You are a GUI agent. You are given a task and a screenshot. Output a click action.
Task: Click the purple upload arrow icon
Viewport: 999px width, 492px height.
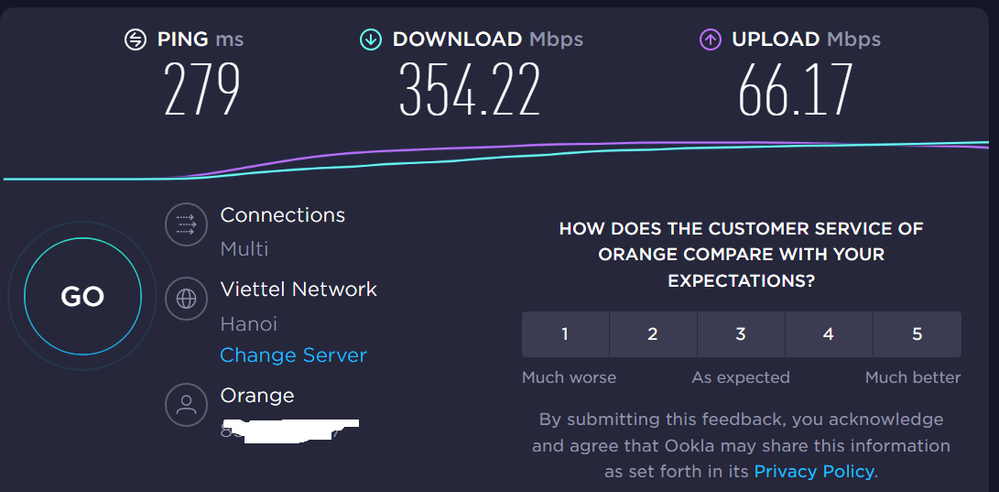coord(710,40)
